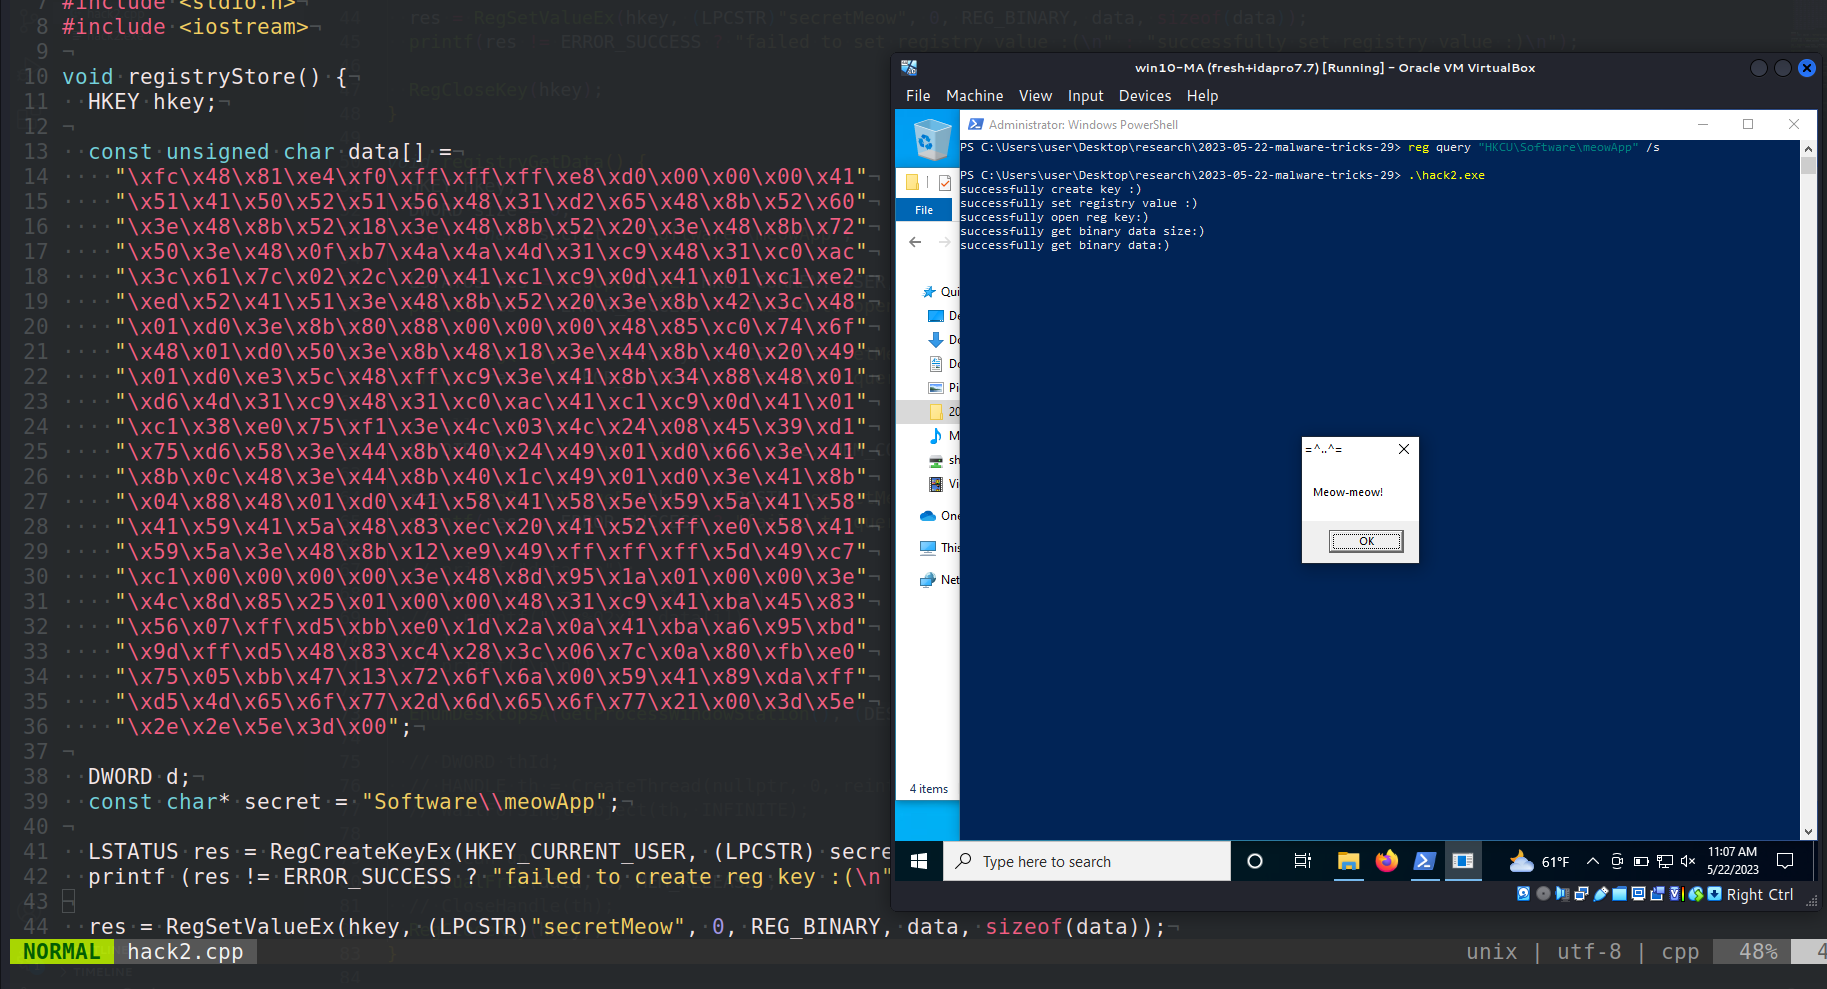Viewport: 1827px width, 989px height.
Task: Click the USB devices status icon
Action: 1601,895
